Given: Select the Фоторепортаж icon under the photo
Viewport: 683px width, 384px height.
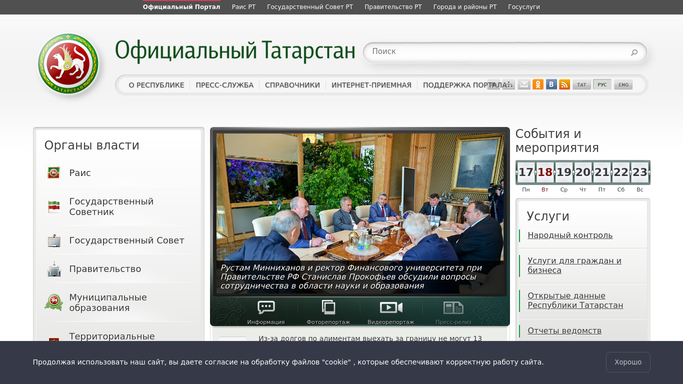Looking at the screenshot, I should click(328, 307).
